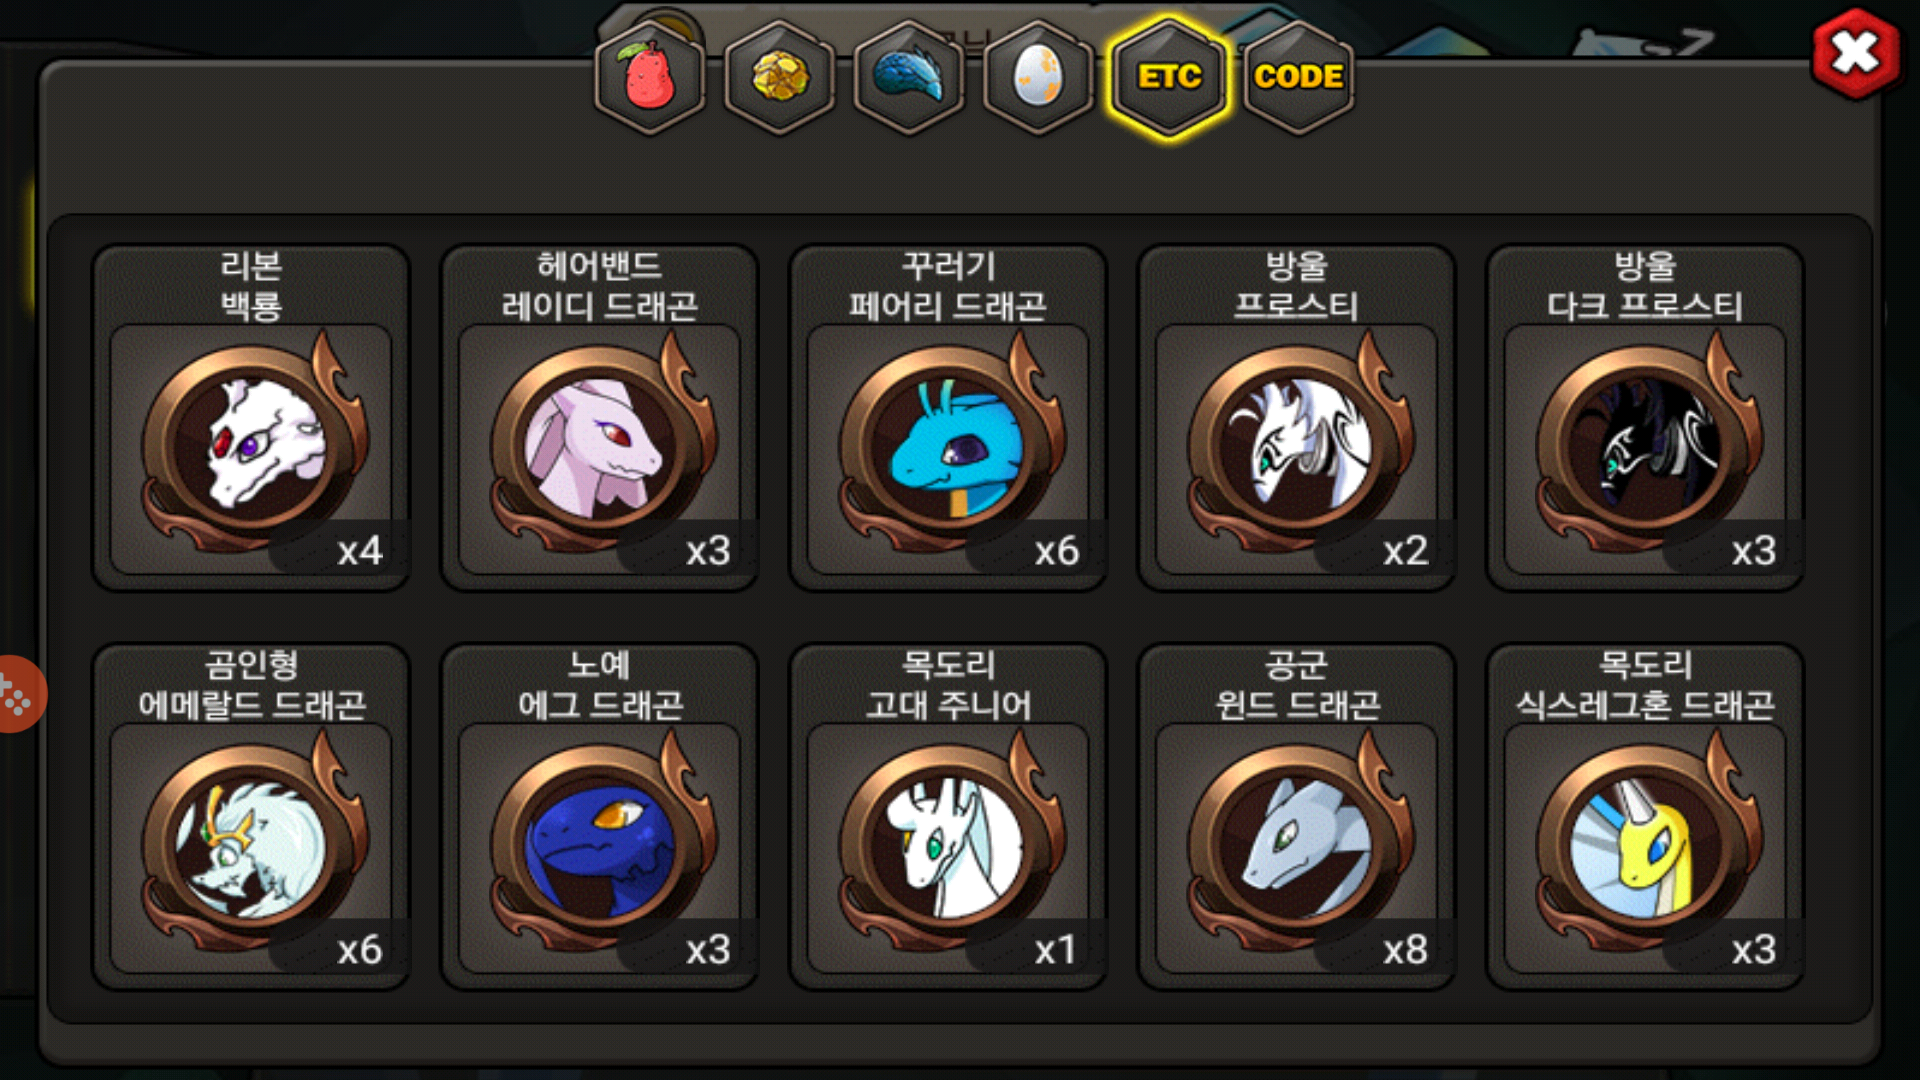Open the fruit food tab

[650, 77]
